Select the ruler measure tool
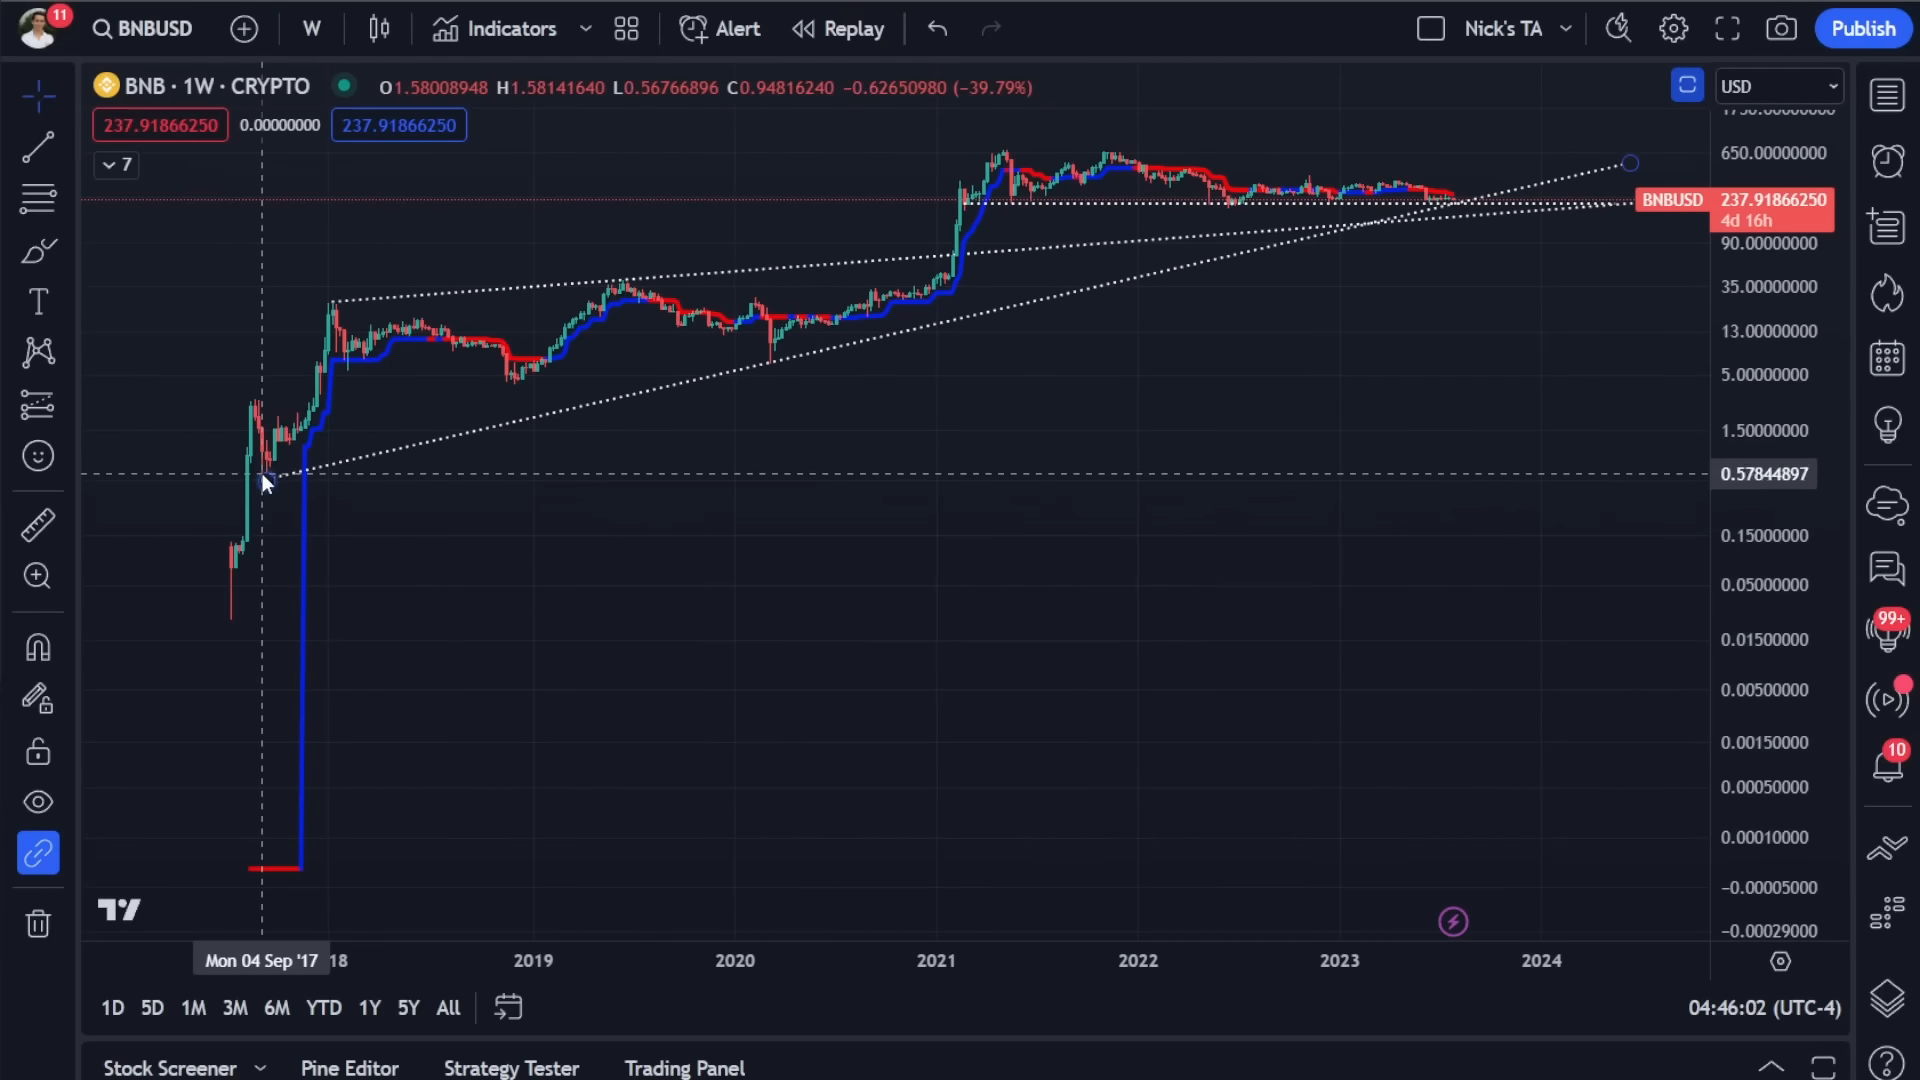The width and height of the screenshot is (1920, 1080). [38, 525]
